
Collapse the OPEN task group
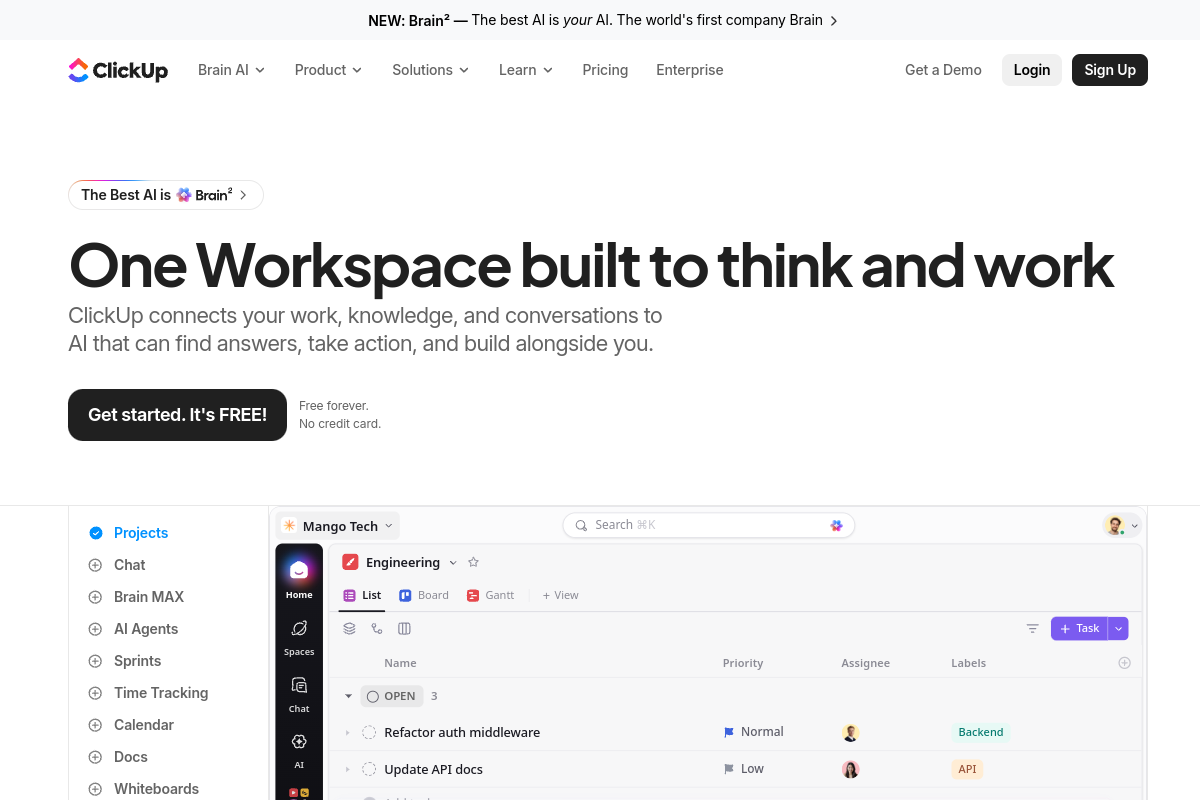pyautogui.click(x=348, y=696)
